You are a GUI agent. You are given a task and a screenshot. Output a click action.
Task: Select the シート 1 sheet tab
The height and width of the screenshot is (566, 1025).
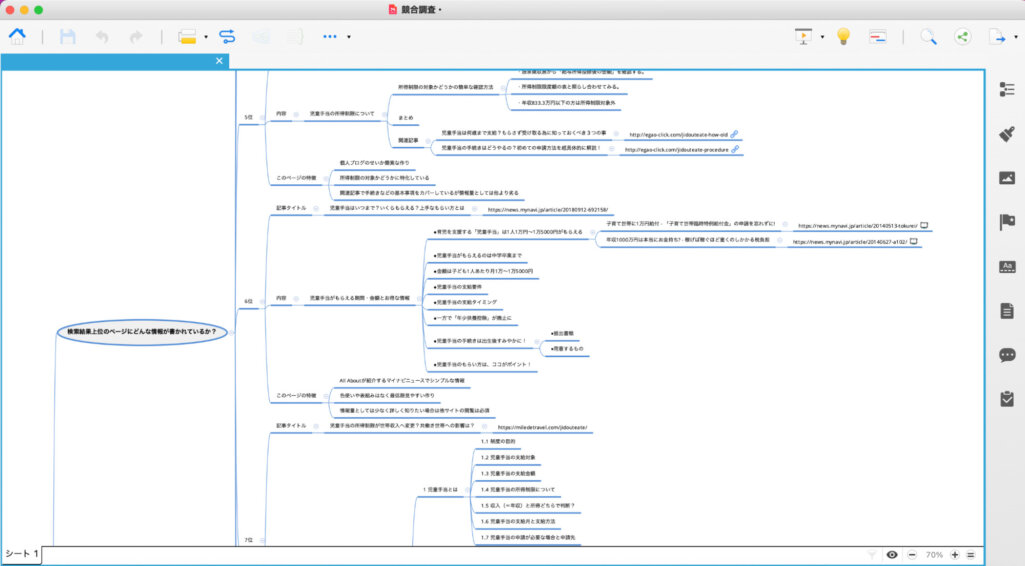click(21, 554)
